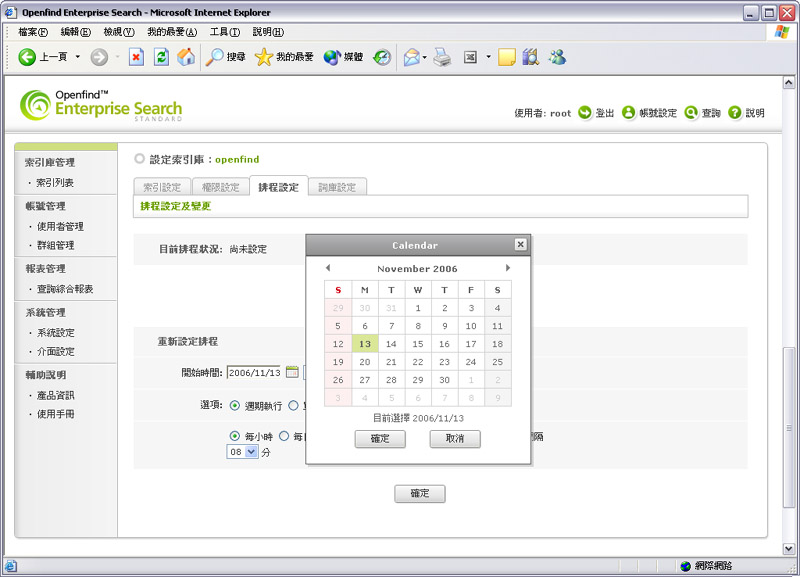Viewport: 800px width, 577px height.
Task: Click the IE Forward arrow icon
Action: click(99, 57)
